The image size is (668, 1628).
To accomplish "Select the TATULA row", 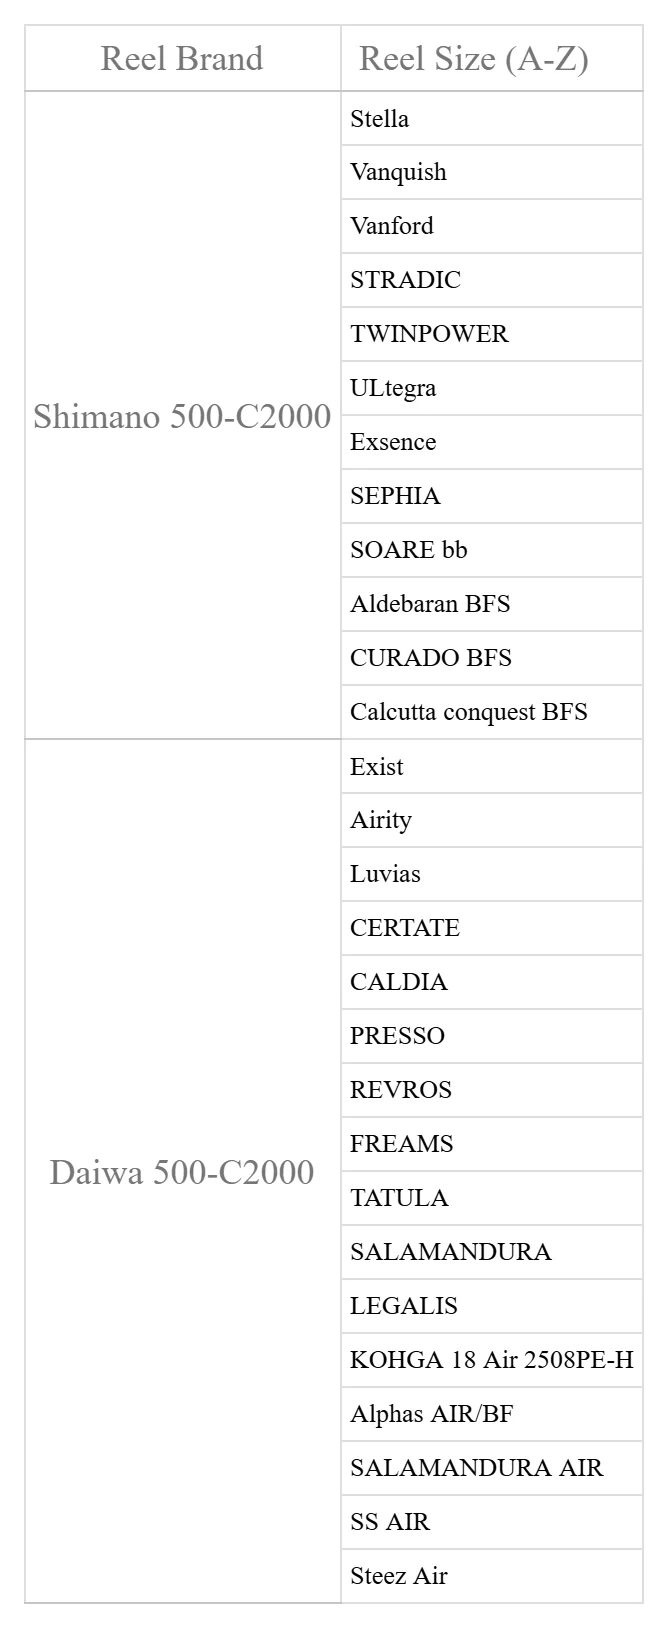I will pos(491,1198).
